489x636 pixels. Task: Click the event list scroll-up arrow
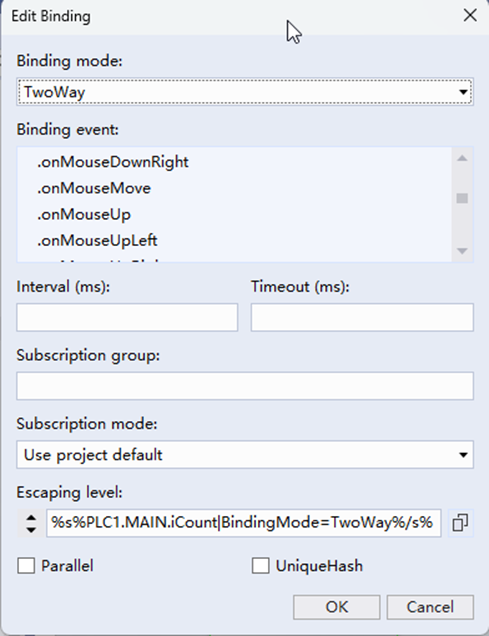click(x=462, y=158)
